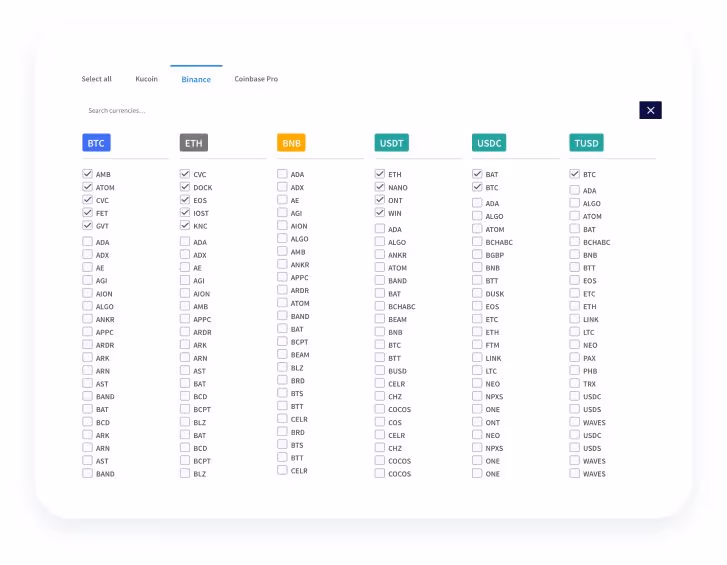Check TRX in the TUSD column
Screen dimensions: 727x565
(574, 383)
